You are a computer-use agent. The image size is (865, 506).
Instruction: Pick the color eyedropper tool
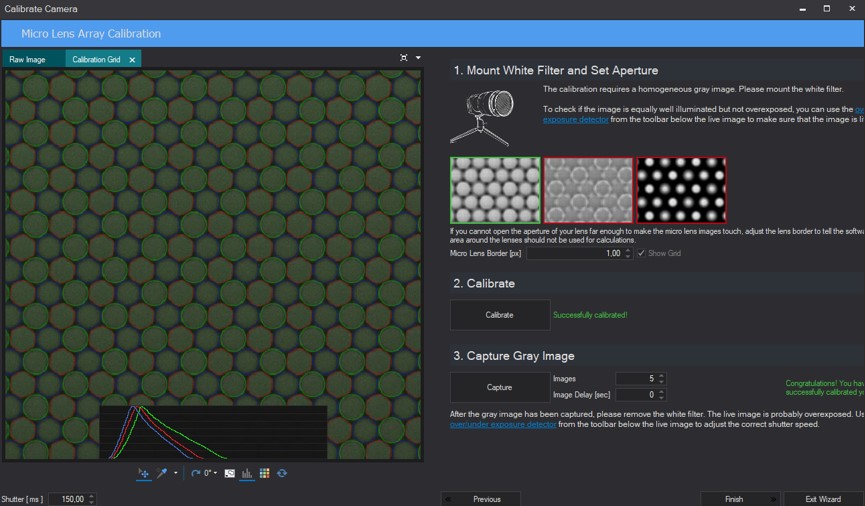(x=162, y=473)
